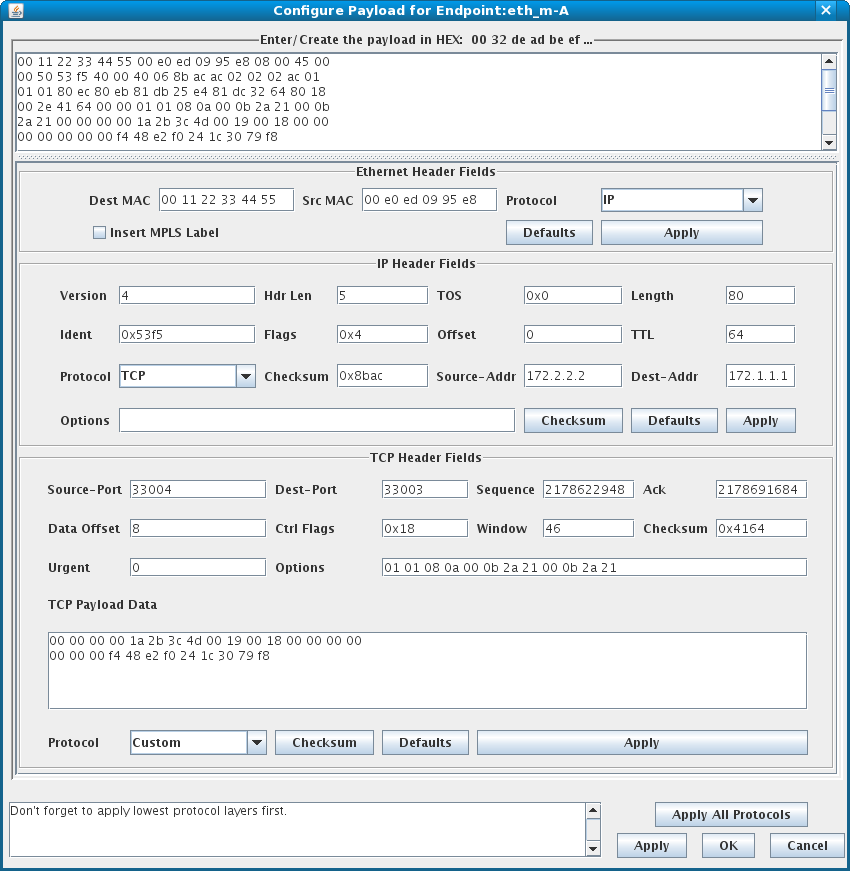Focus the HEX payload text area
The width and height of the screenshot is (850, 871).
[419, 102]
